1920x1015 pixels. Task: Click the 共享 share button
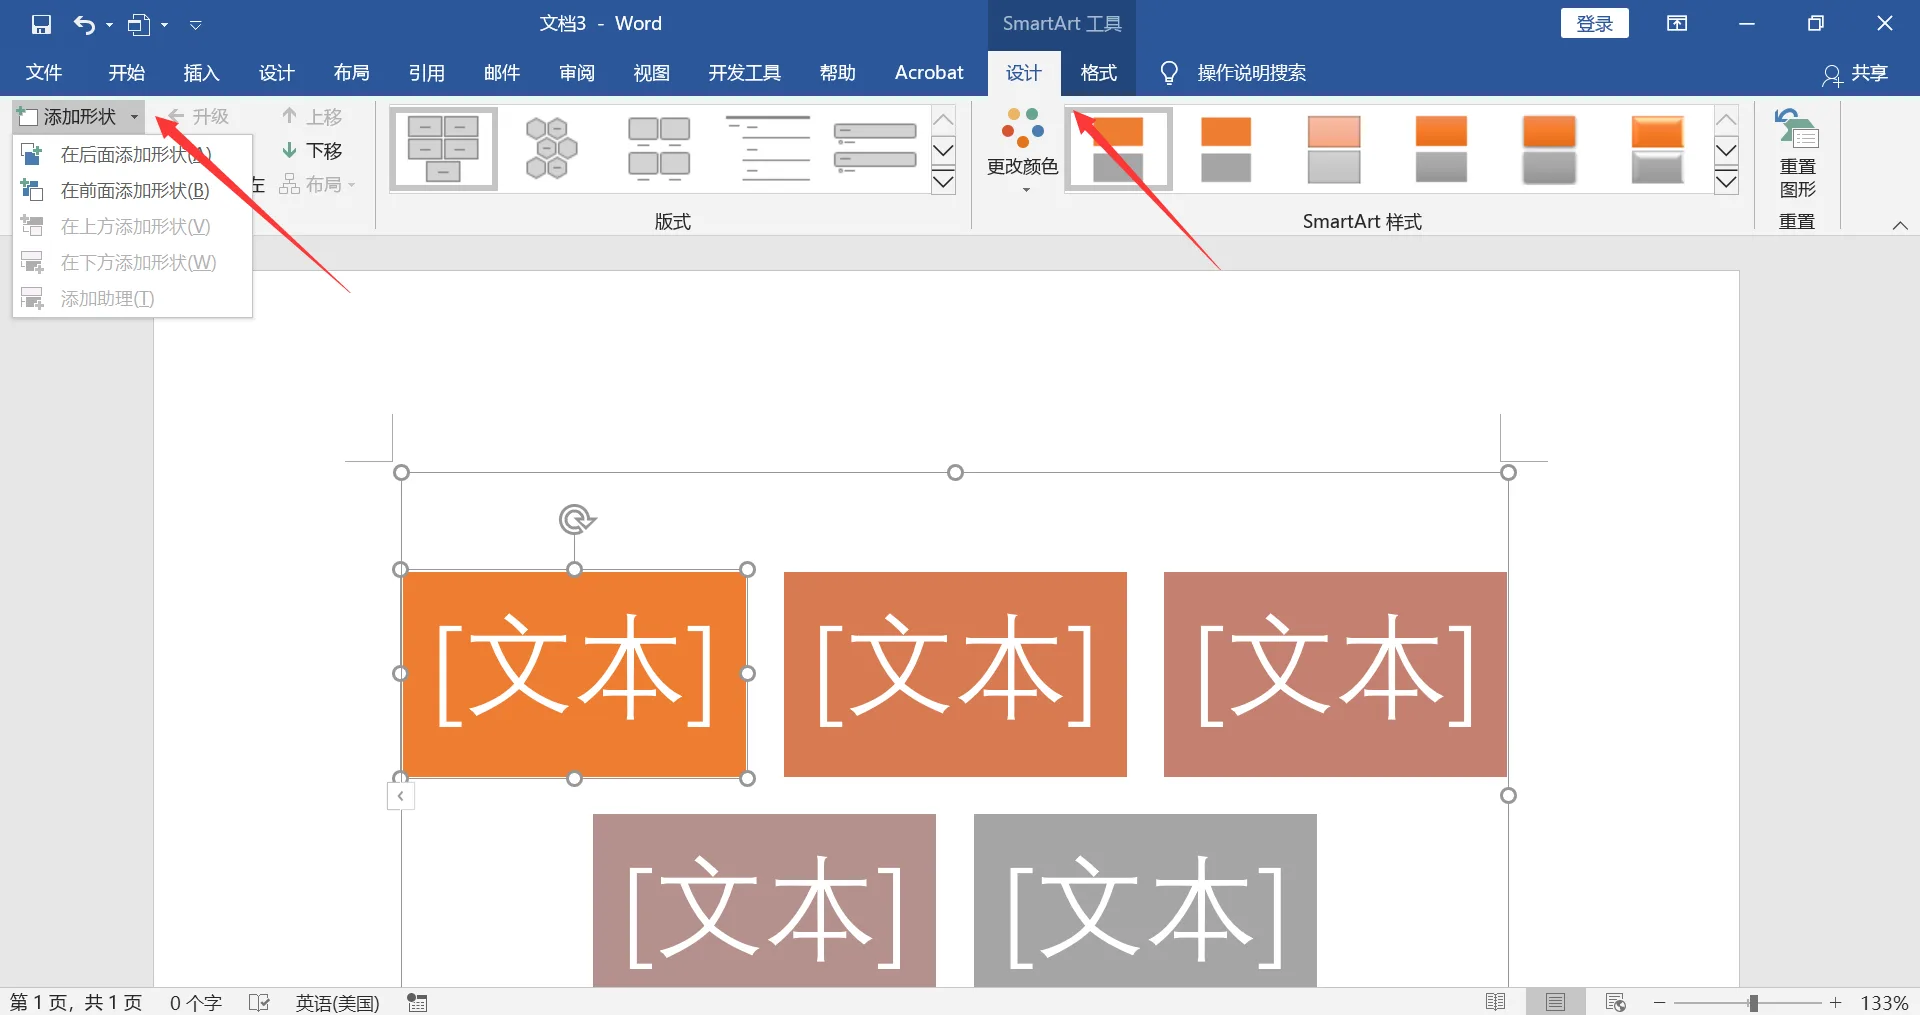[x=1855, y=73]
